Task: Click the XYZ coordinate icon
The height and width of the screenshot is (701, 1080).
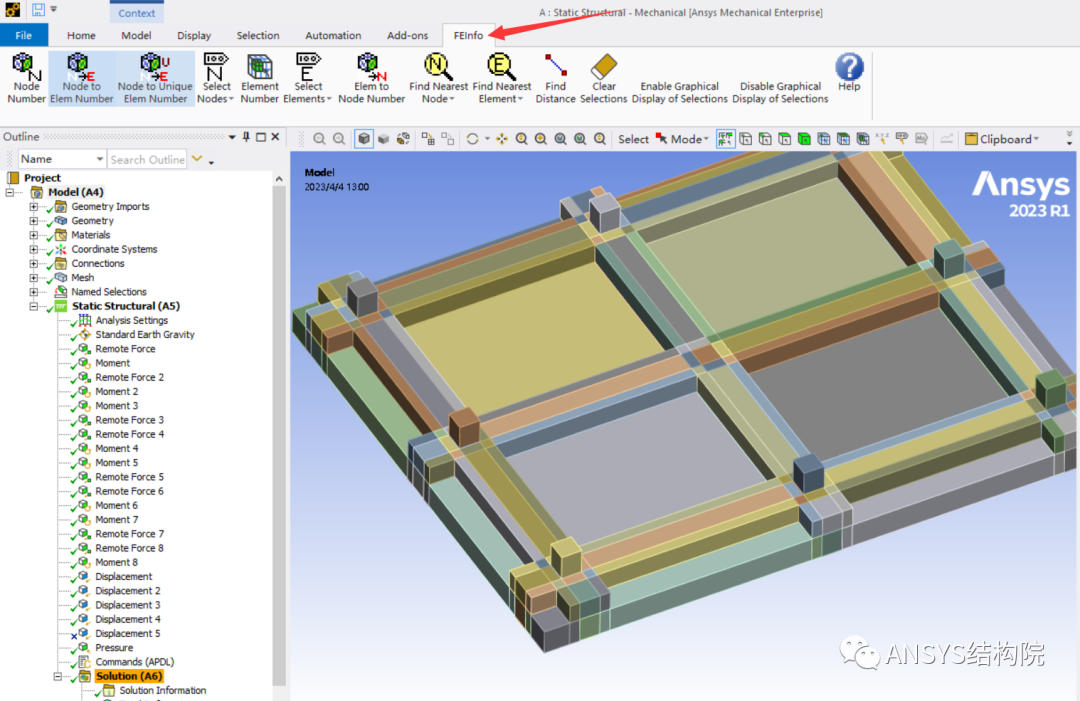Action: 882,139
